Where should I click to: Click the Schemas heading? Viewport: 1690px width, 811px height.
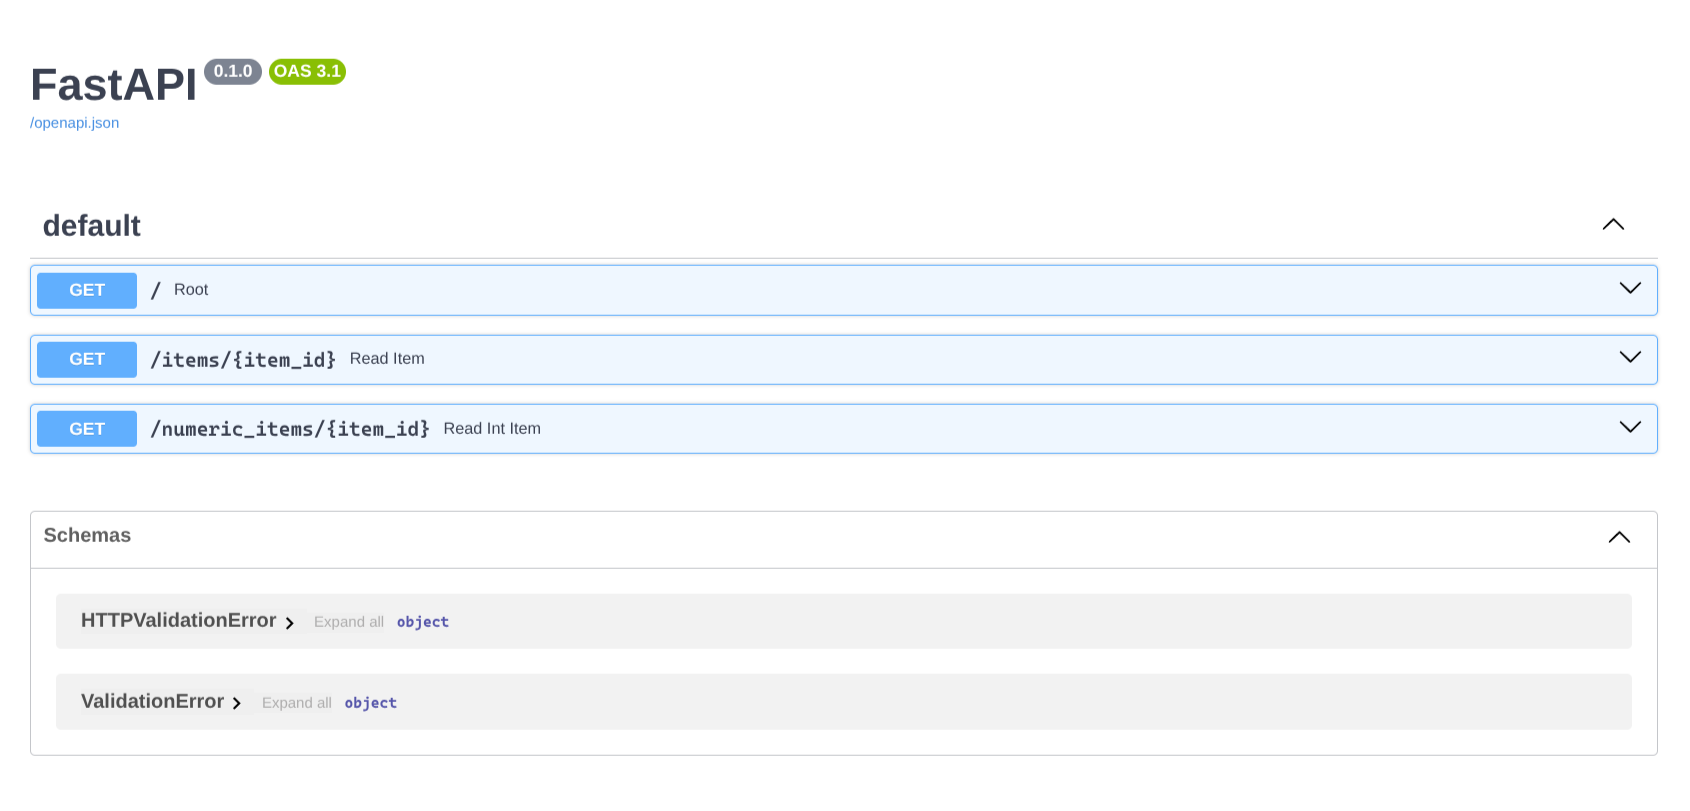pos(87,535)
